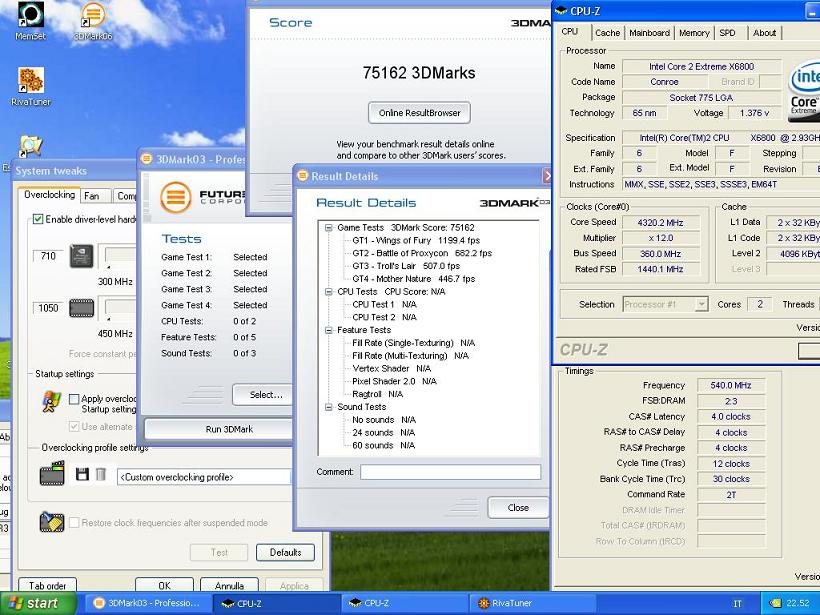Switch to 3DMark03 Professional taskbar item
820x615 pixels.
[147, 603]
